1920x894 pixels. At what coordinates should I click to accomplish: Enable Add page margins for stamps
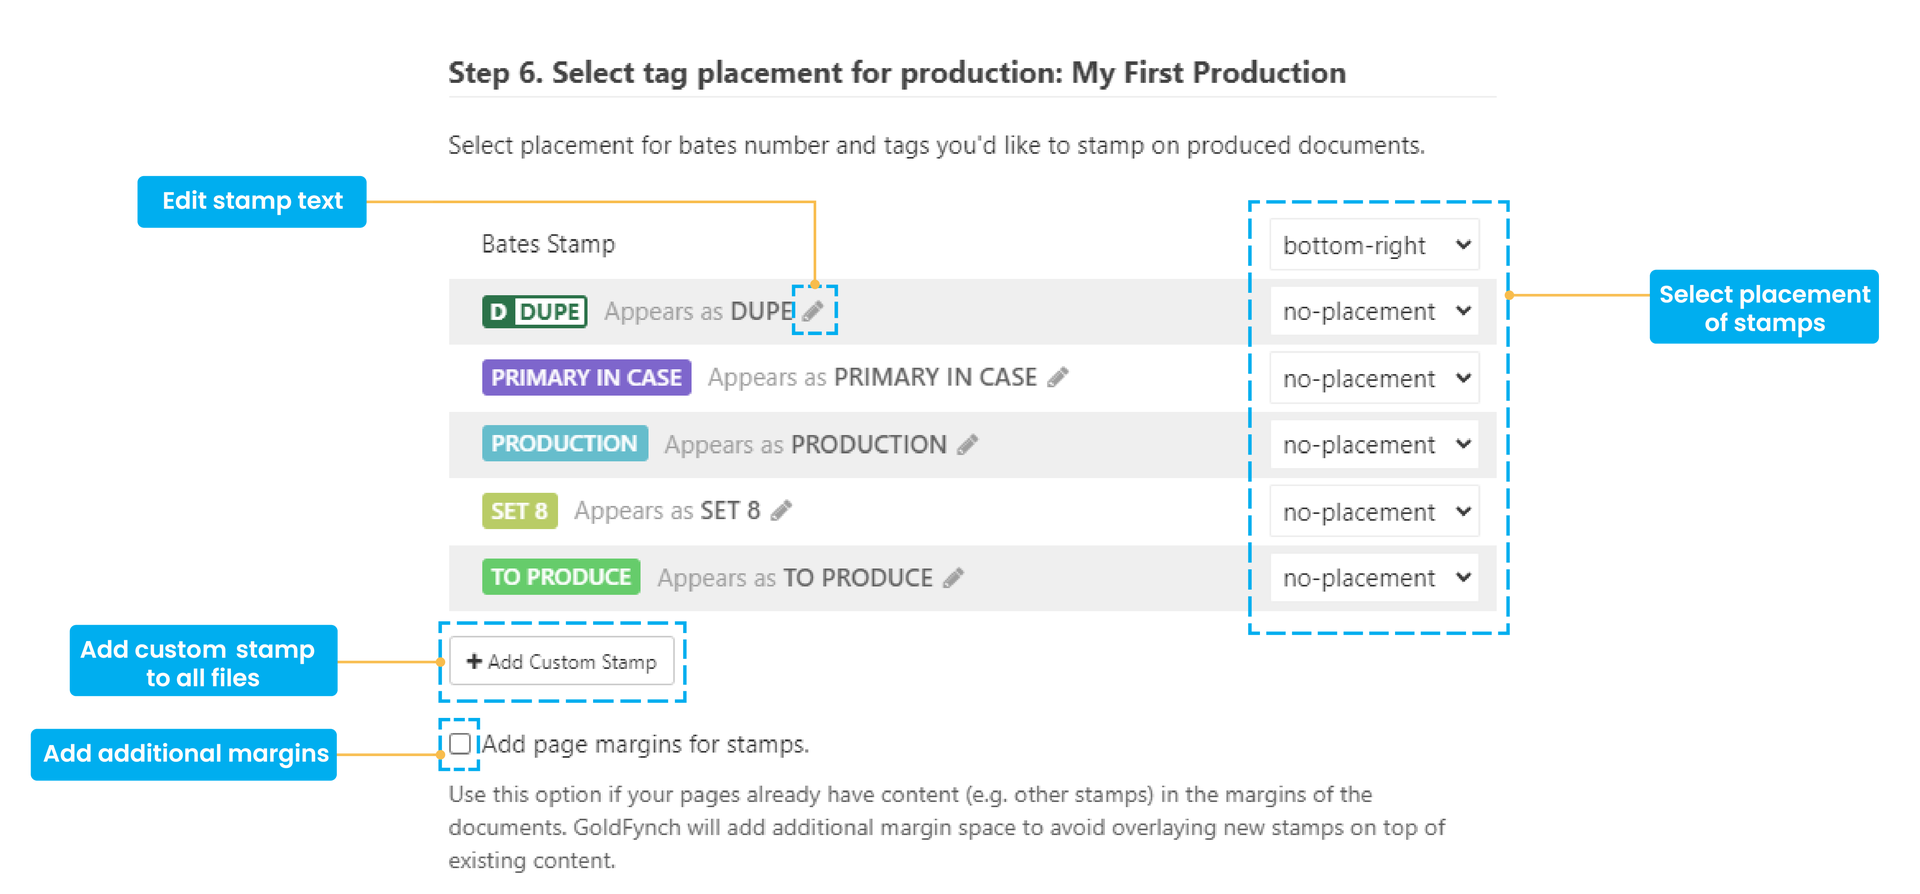[x=460, y=743]
